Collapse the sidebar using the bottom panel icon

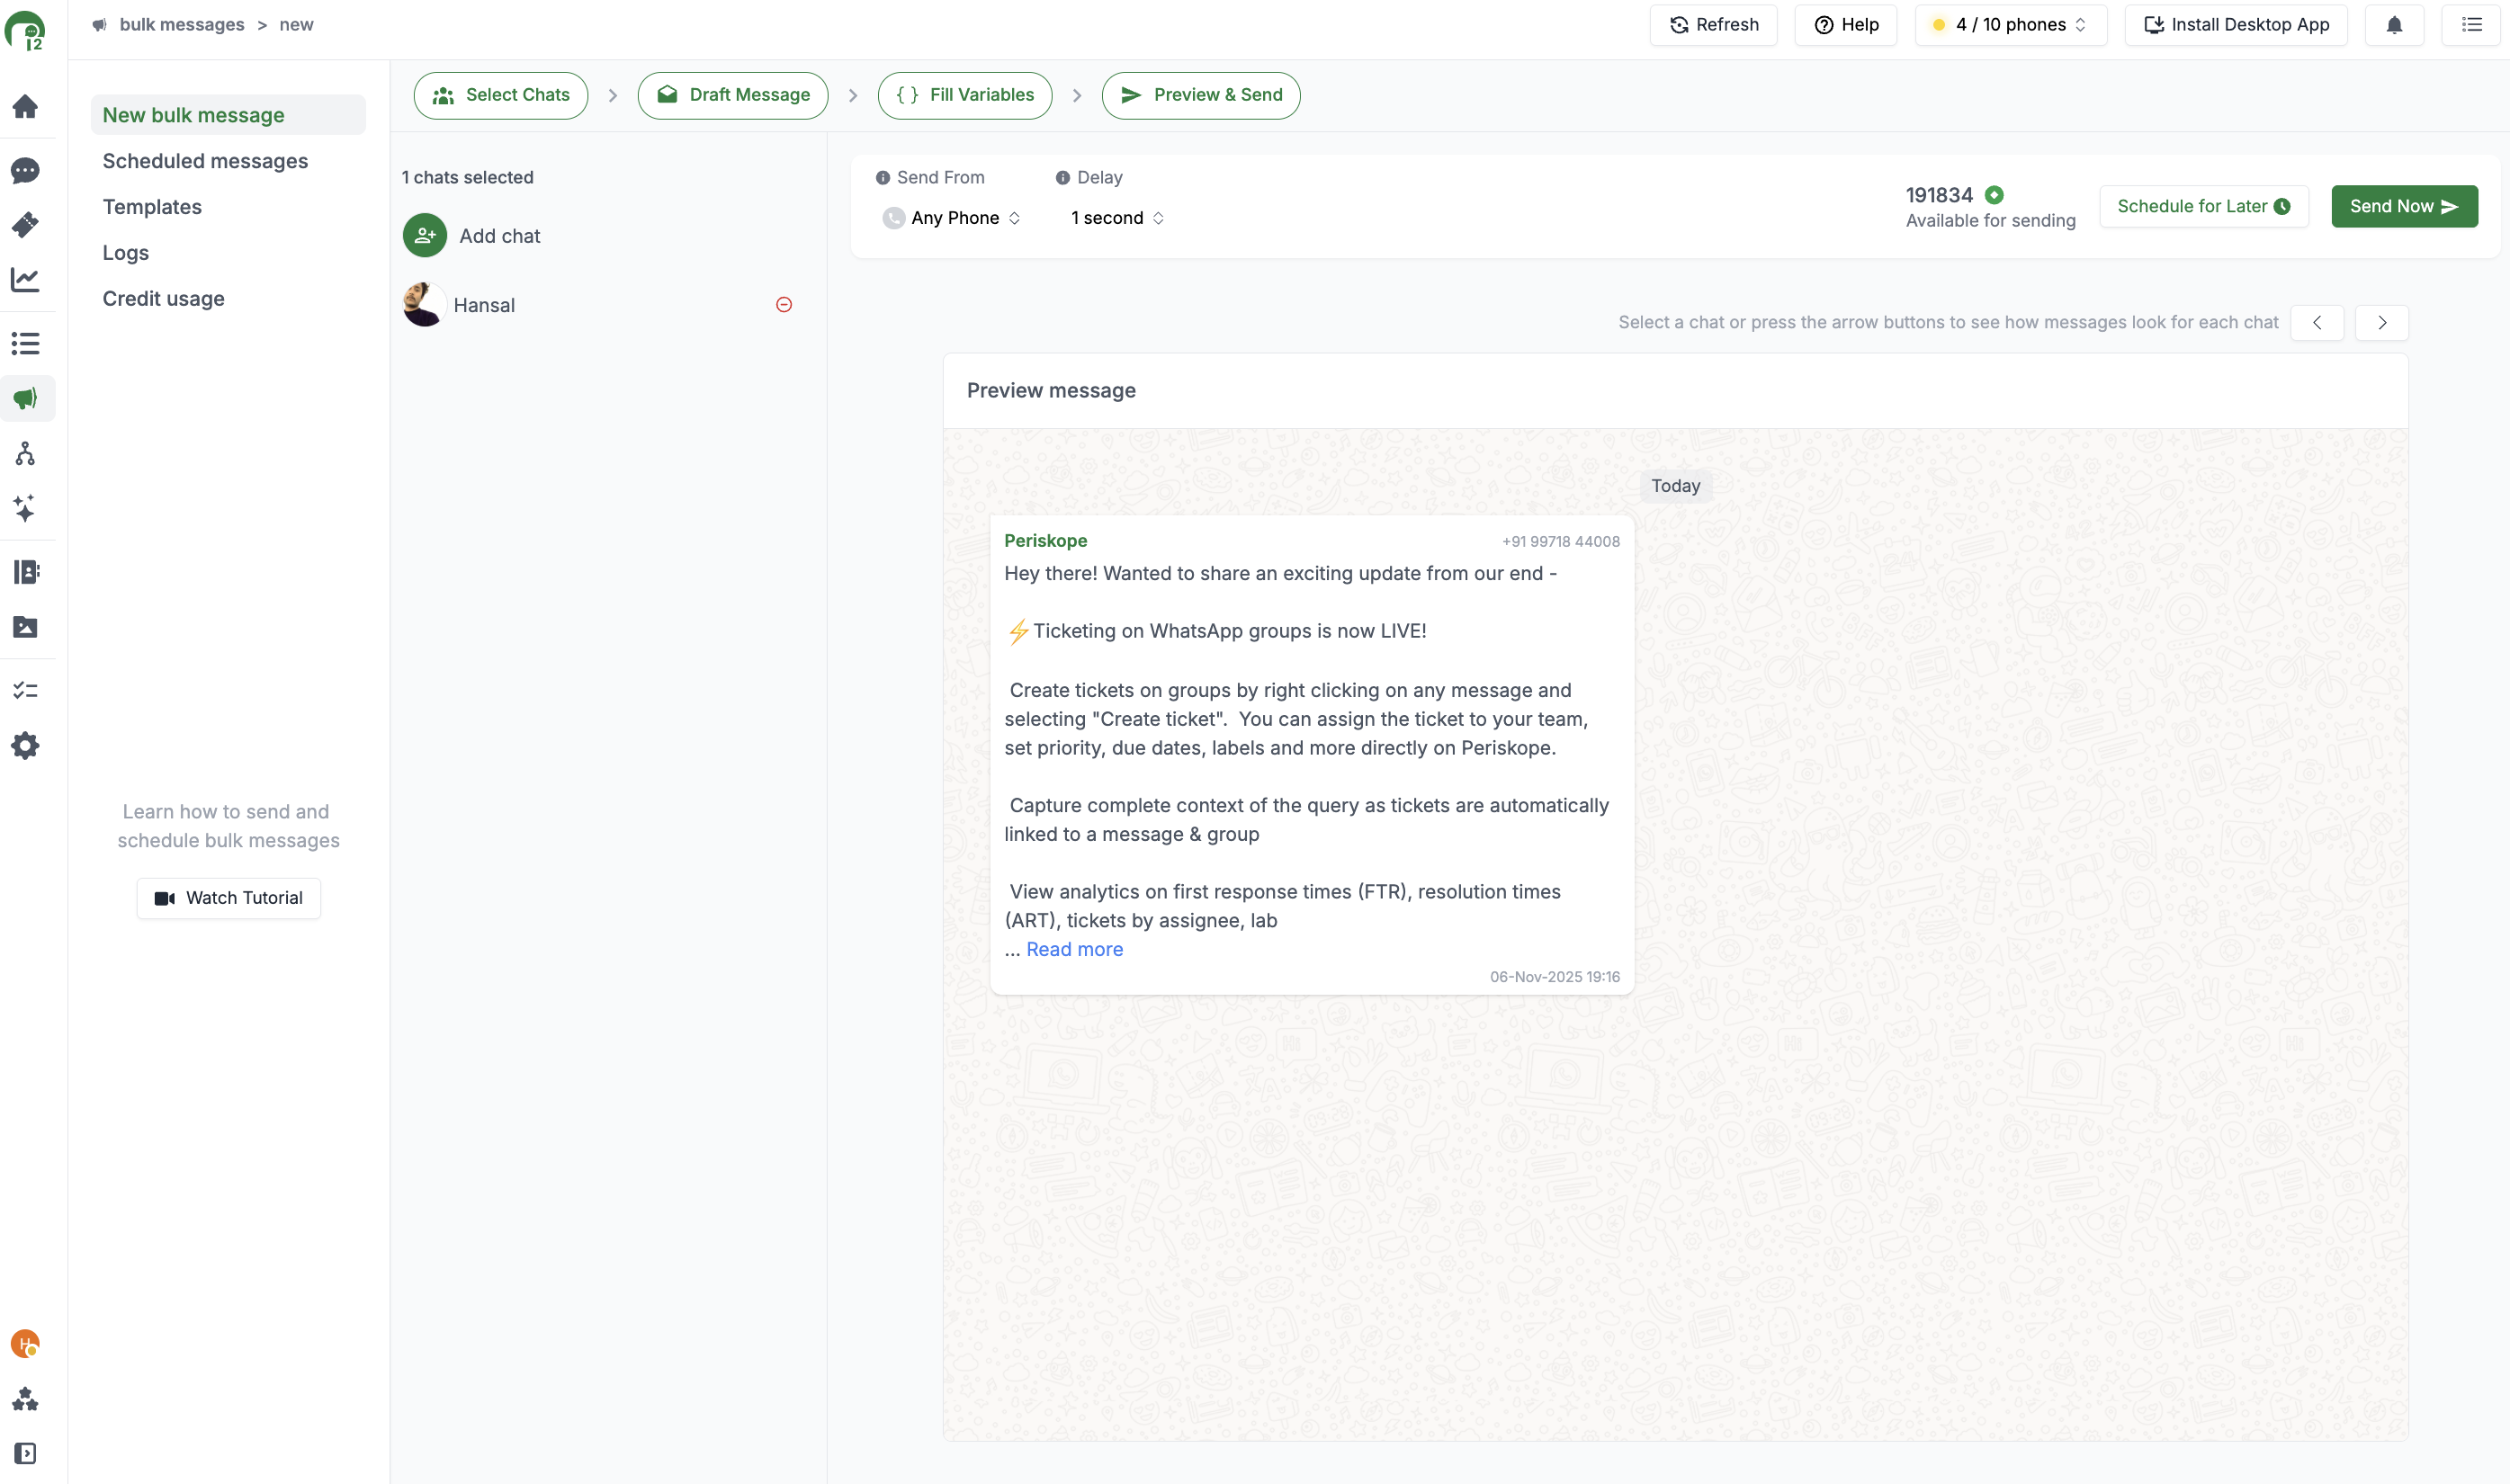[25, 1453]
